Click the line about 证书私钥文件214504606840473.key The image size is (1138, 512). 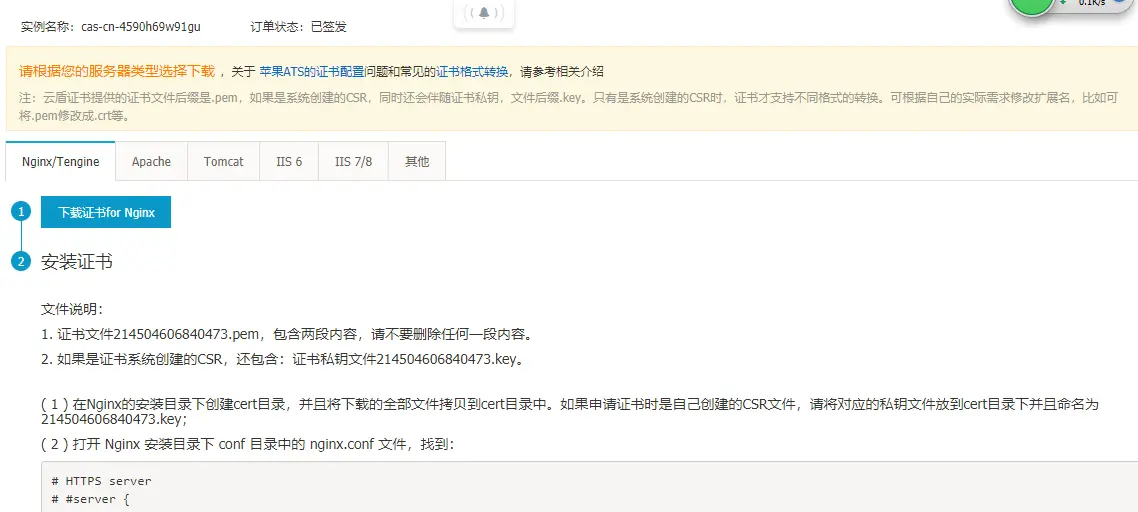click(x=282, y=359)
